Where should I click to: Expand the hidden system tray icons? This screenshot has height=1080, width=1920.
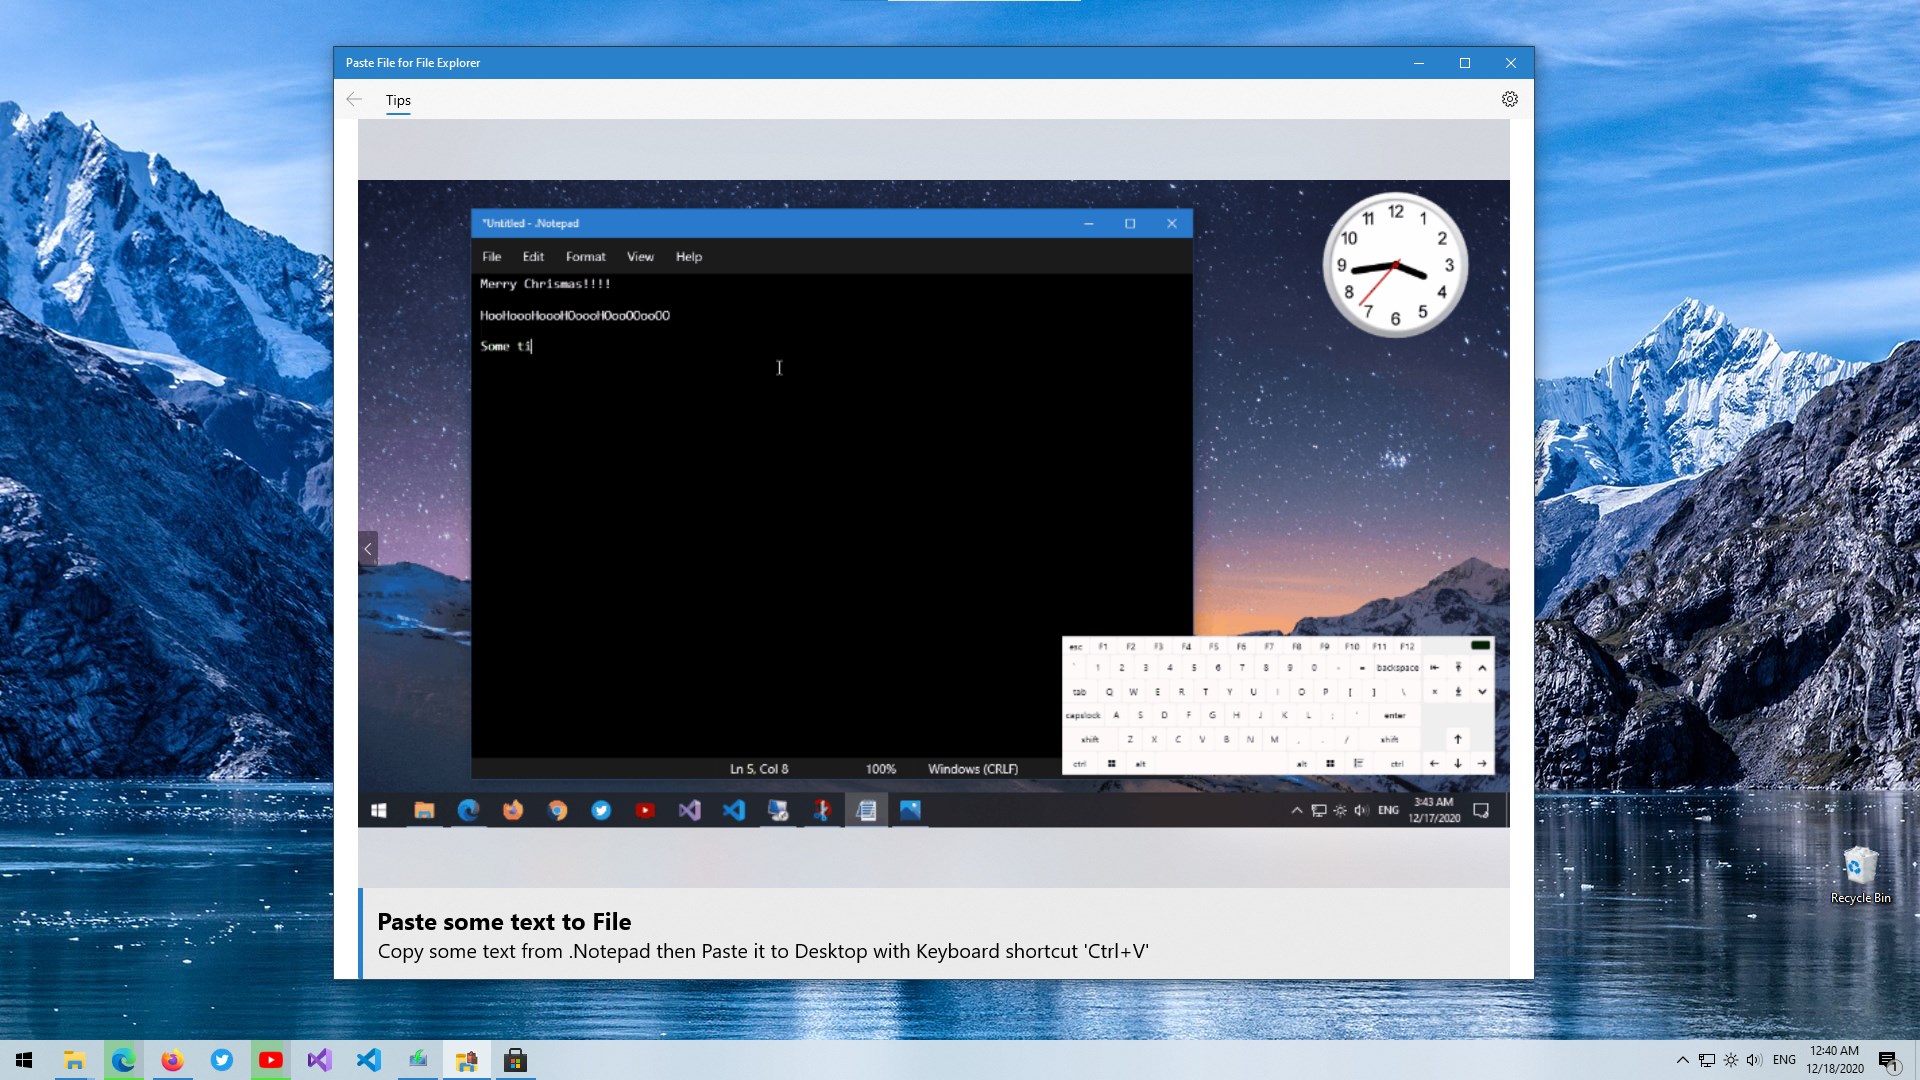click(x=1682, y=1060)
